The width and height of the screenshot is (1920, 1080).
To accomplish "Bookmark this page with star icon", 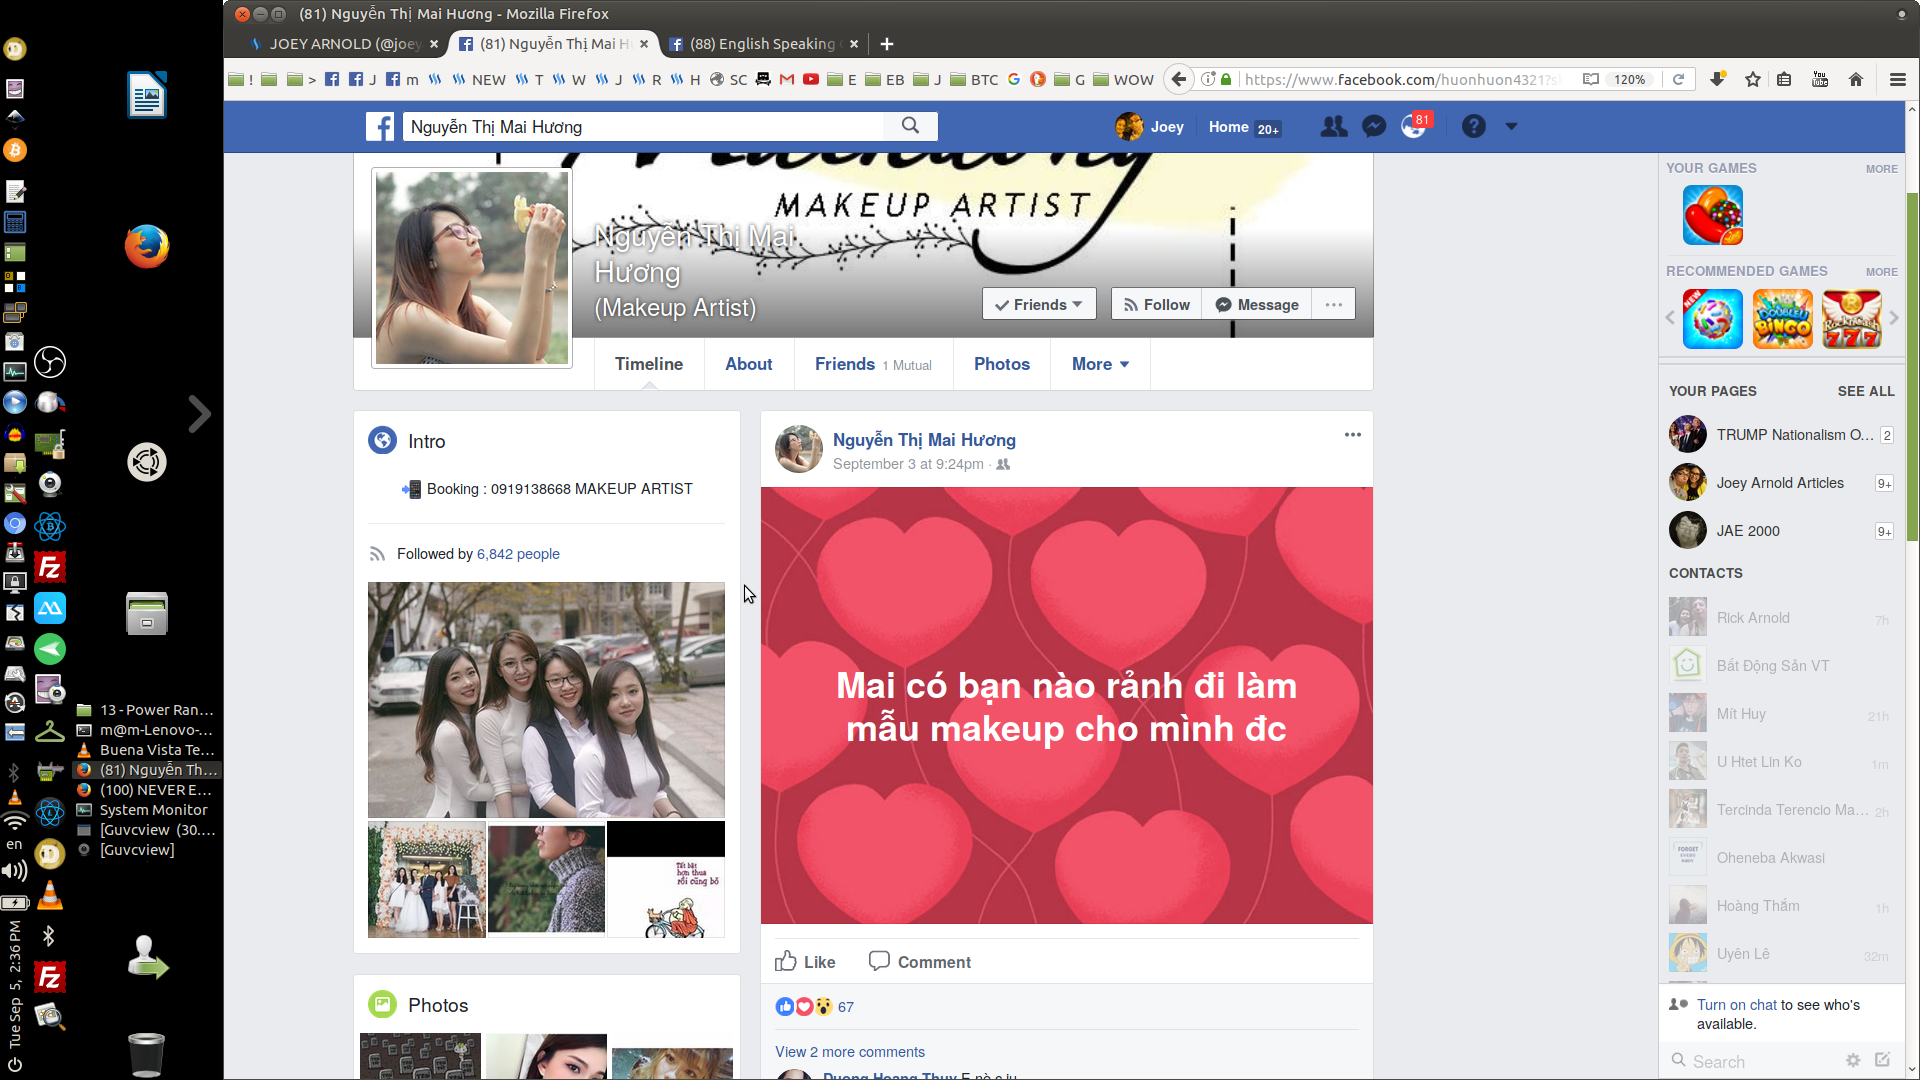I will coord(1752,79).
